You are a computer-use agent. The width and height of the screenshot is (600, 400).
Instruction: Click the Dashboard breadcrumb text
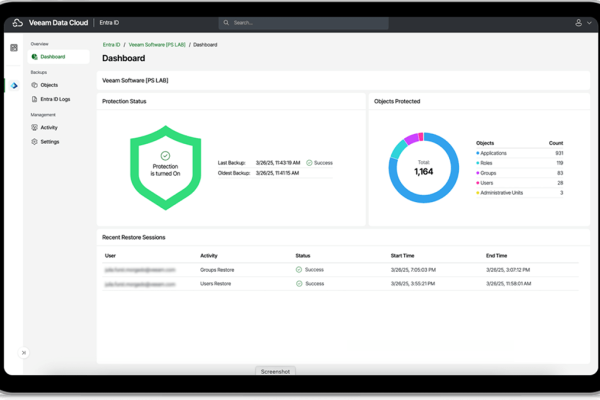coord(205,45)
